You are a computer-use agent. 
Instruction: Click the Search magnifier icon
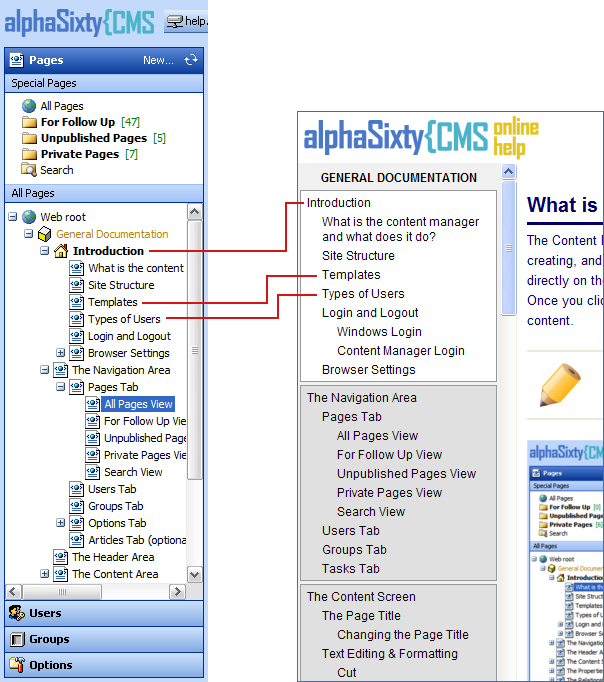[x=29, y=170]
